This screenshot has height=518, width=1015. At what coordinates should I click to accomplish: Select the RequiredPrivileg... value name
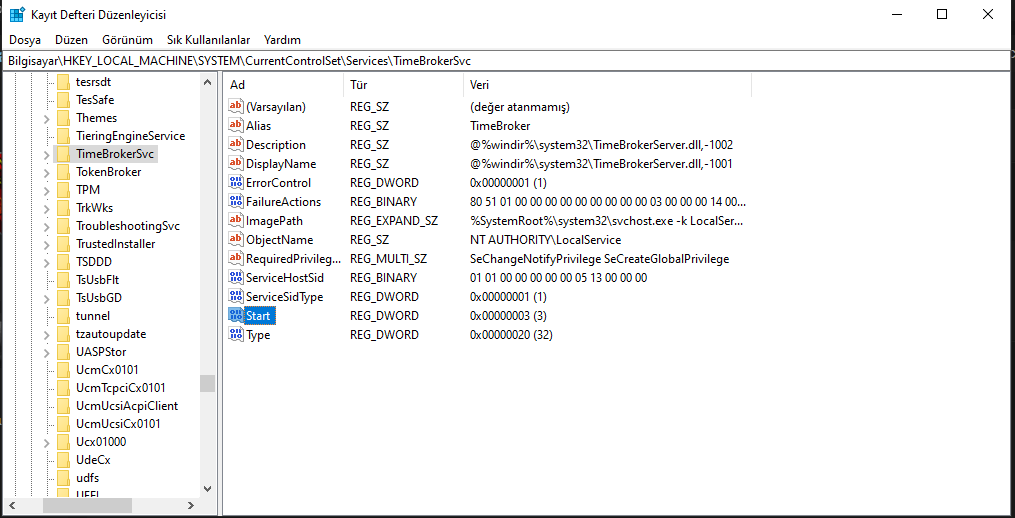coord(294,259)
